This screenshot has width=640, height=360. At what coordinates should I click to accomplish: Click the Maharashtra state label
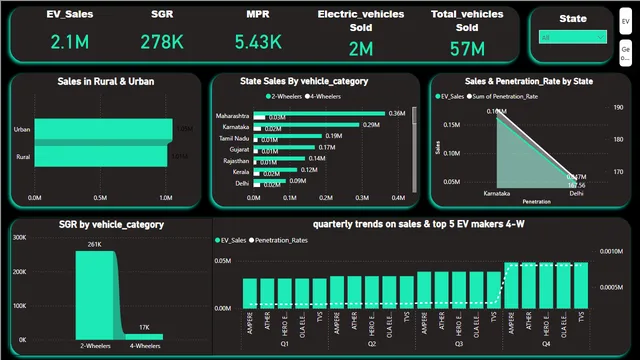pos(232,116)
